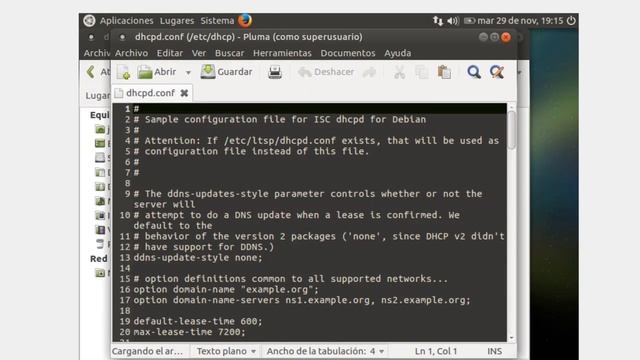Image resolution: width=640 pixels, height=360 pixels.
Task: Close the dhcpd.conf tab
Action: coord(184,93)
